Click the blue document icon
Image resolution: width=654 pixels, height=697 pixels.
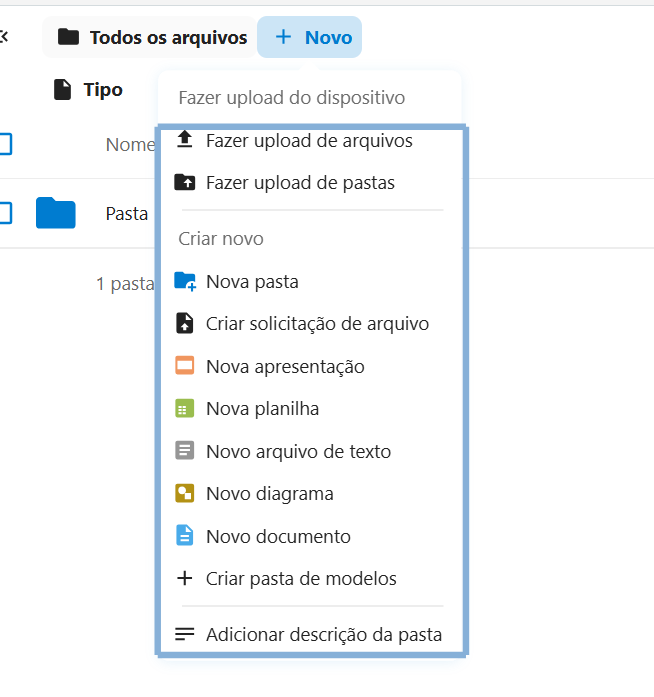click(x=185, y=536)
